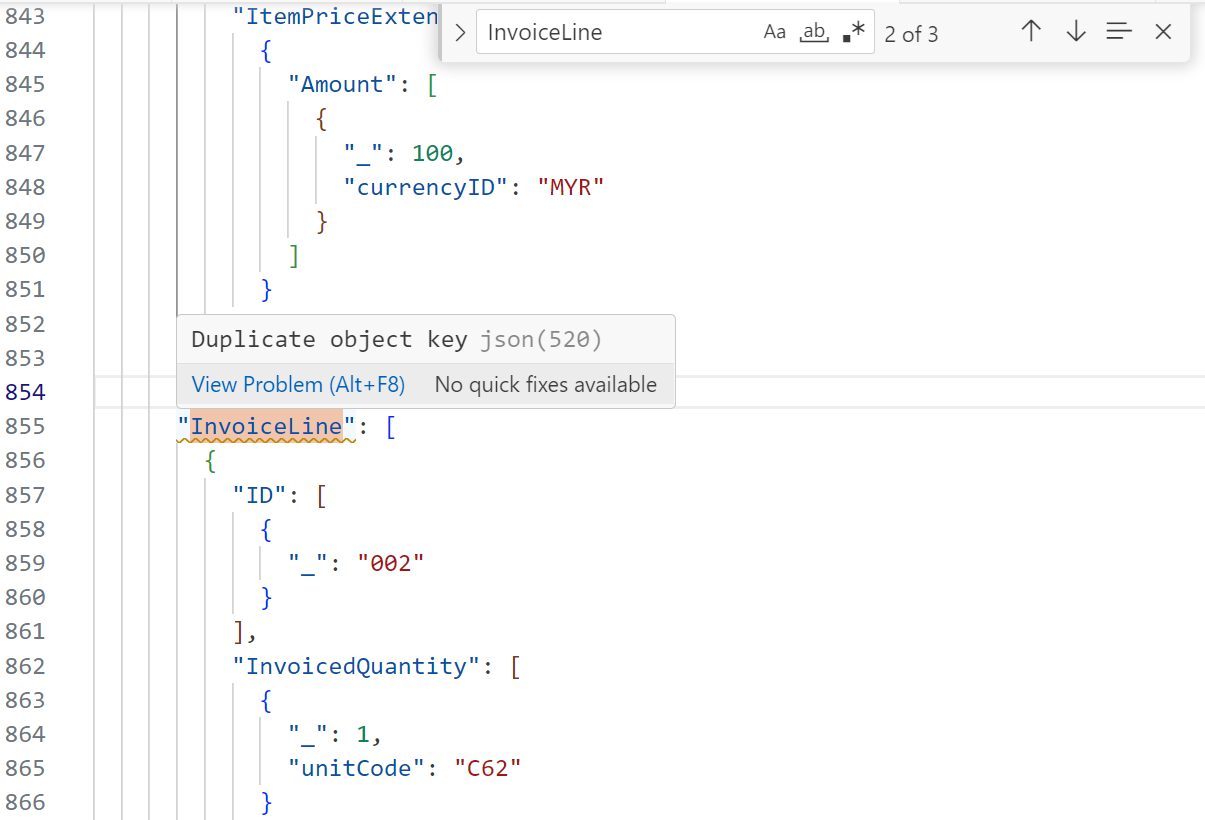Go to previous match arrow
Image resolution: width=1205 pixels, height=820 pixels.
click(1031, 32)
